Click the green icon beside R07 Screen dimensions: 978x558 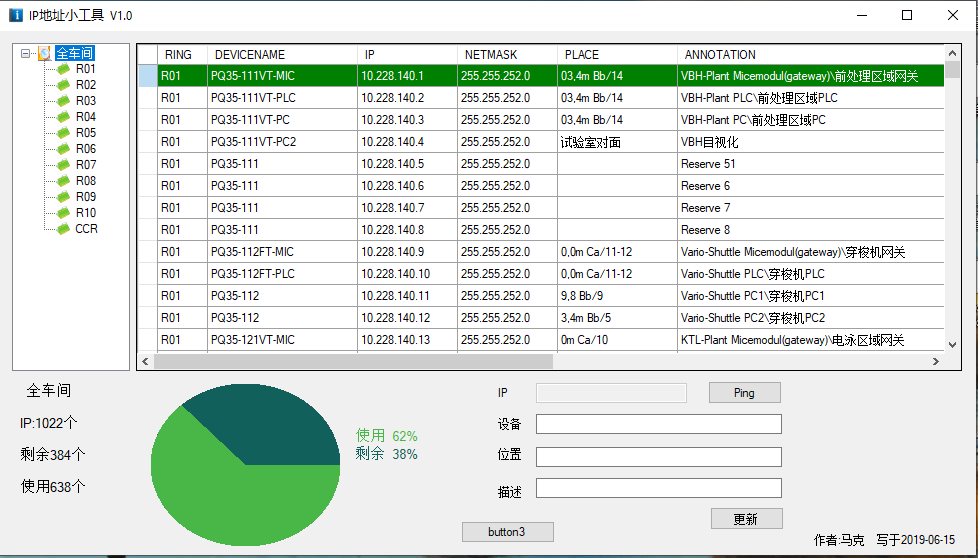(64, 165)
